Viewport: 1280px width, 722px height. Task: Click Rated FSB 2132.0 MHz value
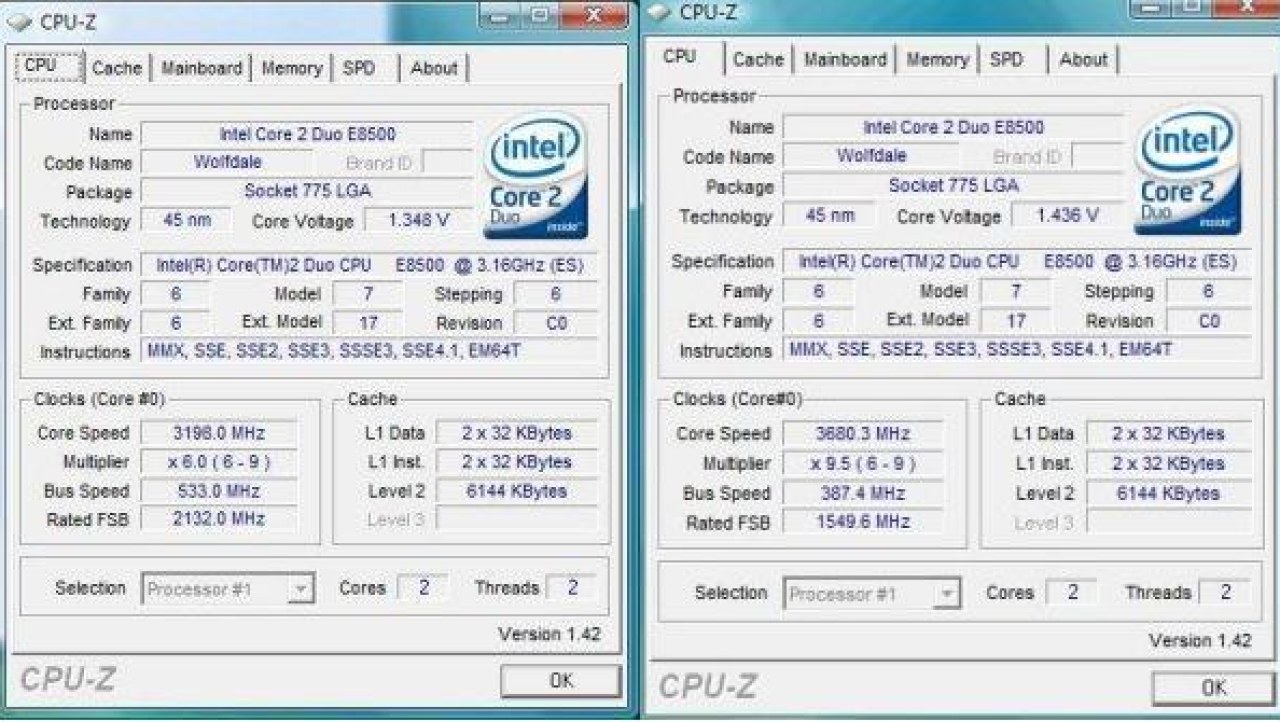point(218,519)
